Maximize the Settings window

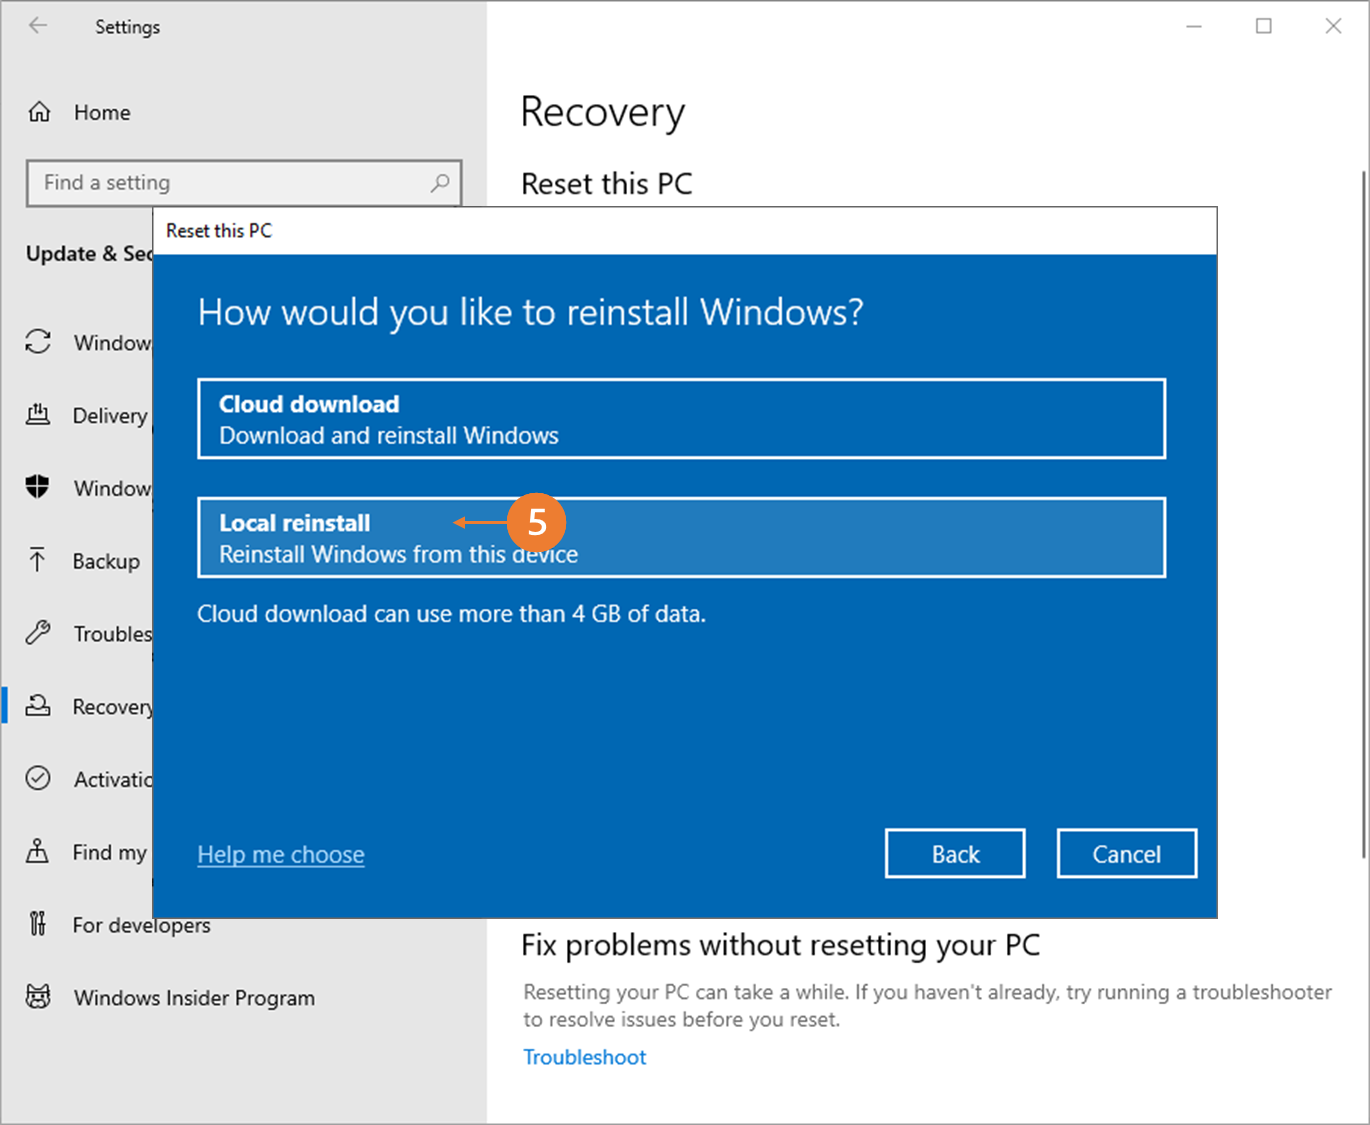click(1264, 26)
